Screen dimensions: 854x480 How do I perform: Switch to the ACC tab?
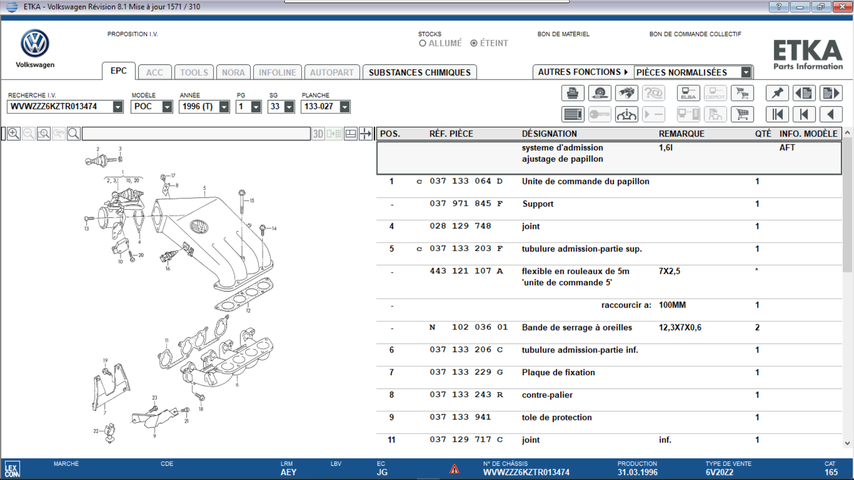click(x=154, y=72)
